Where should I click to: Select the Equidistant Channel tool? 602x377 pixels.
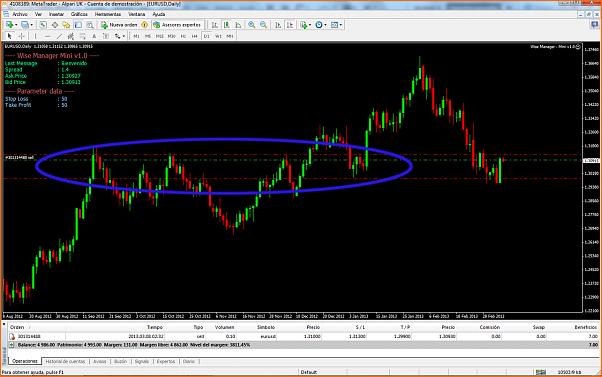pos(71,36)
